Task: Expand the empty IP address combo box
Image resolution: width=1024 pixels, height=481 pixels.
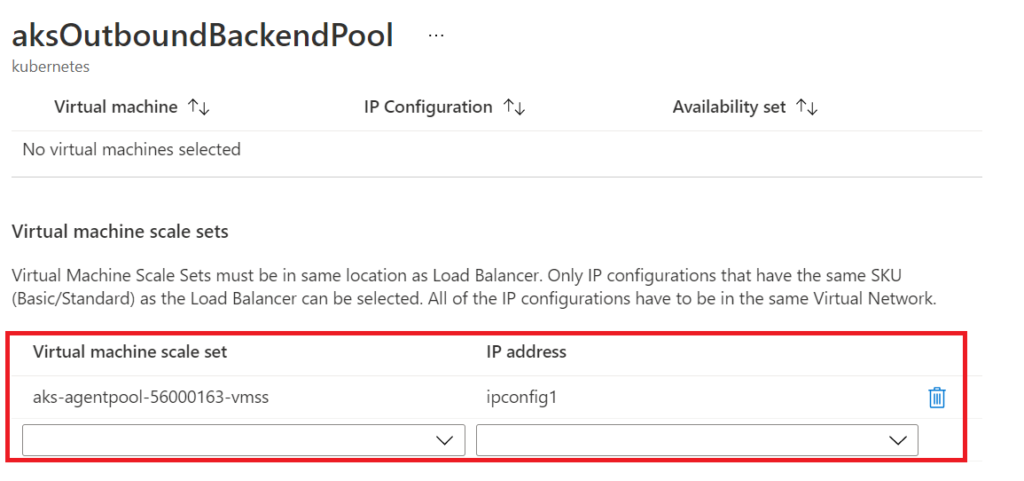Action: click(x=697, y=440)
